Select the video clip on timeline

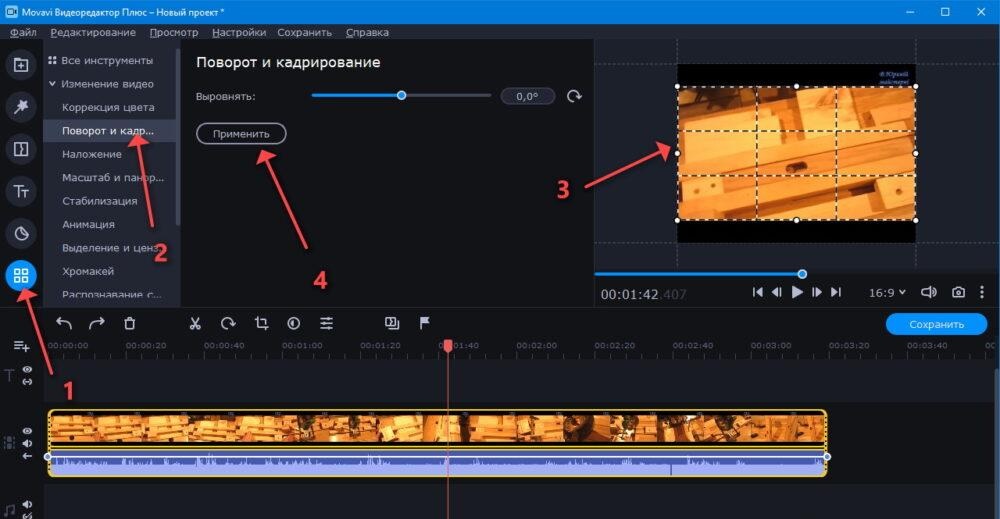click(x=438, y=427)
